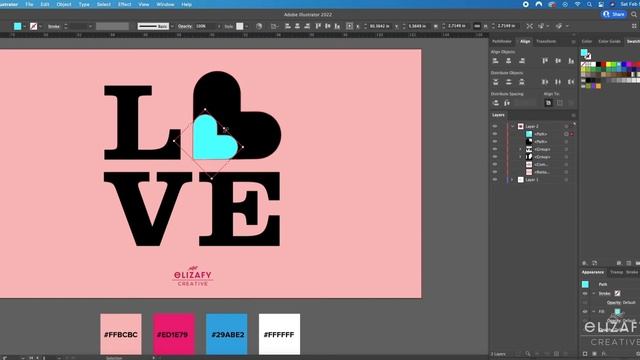Open the Basic brush definition dropdown
Viewport: 640px width, 360px height.
[172, 27]
